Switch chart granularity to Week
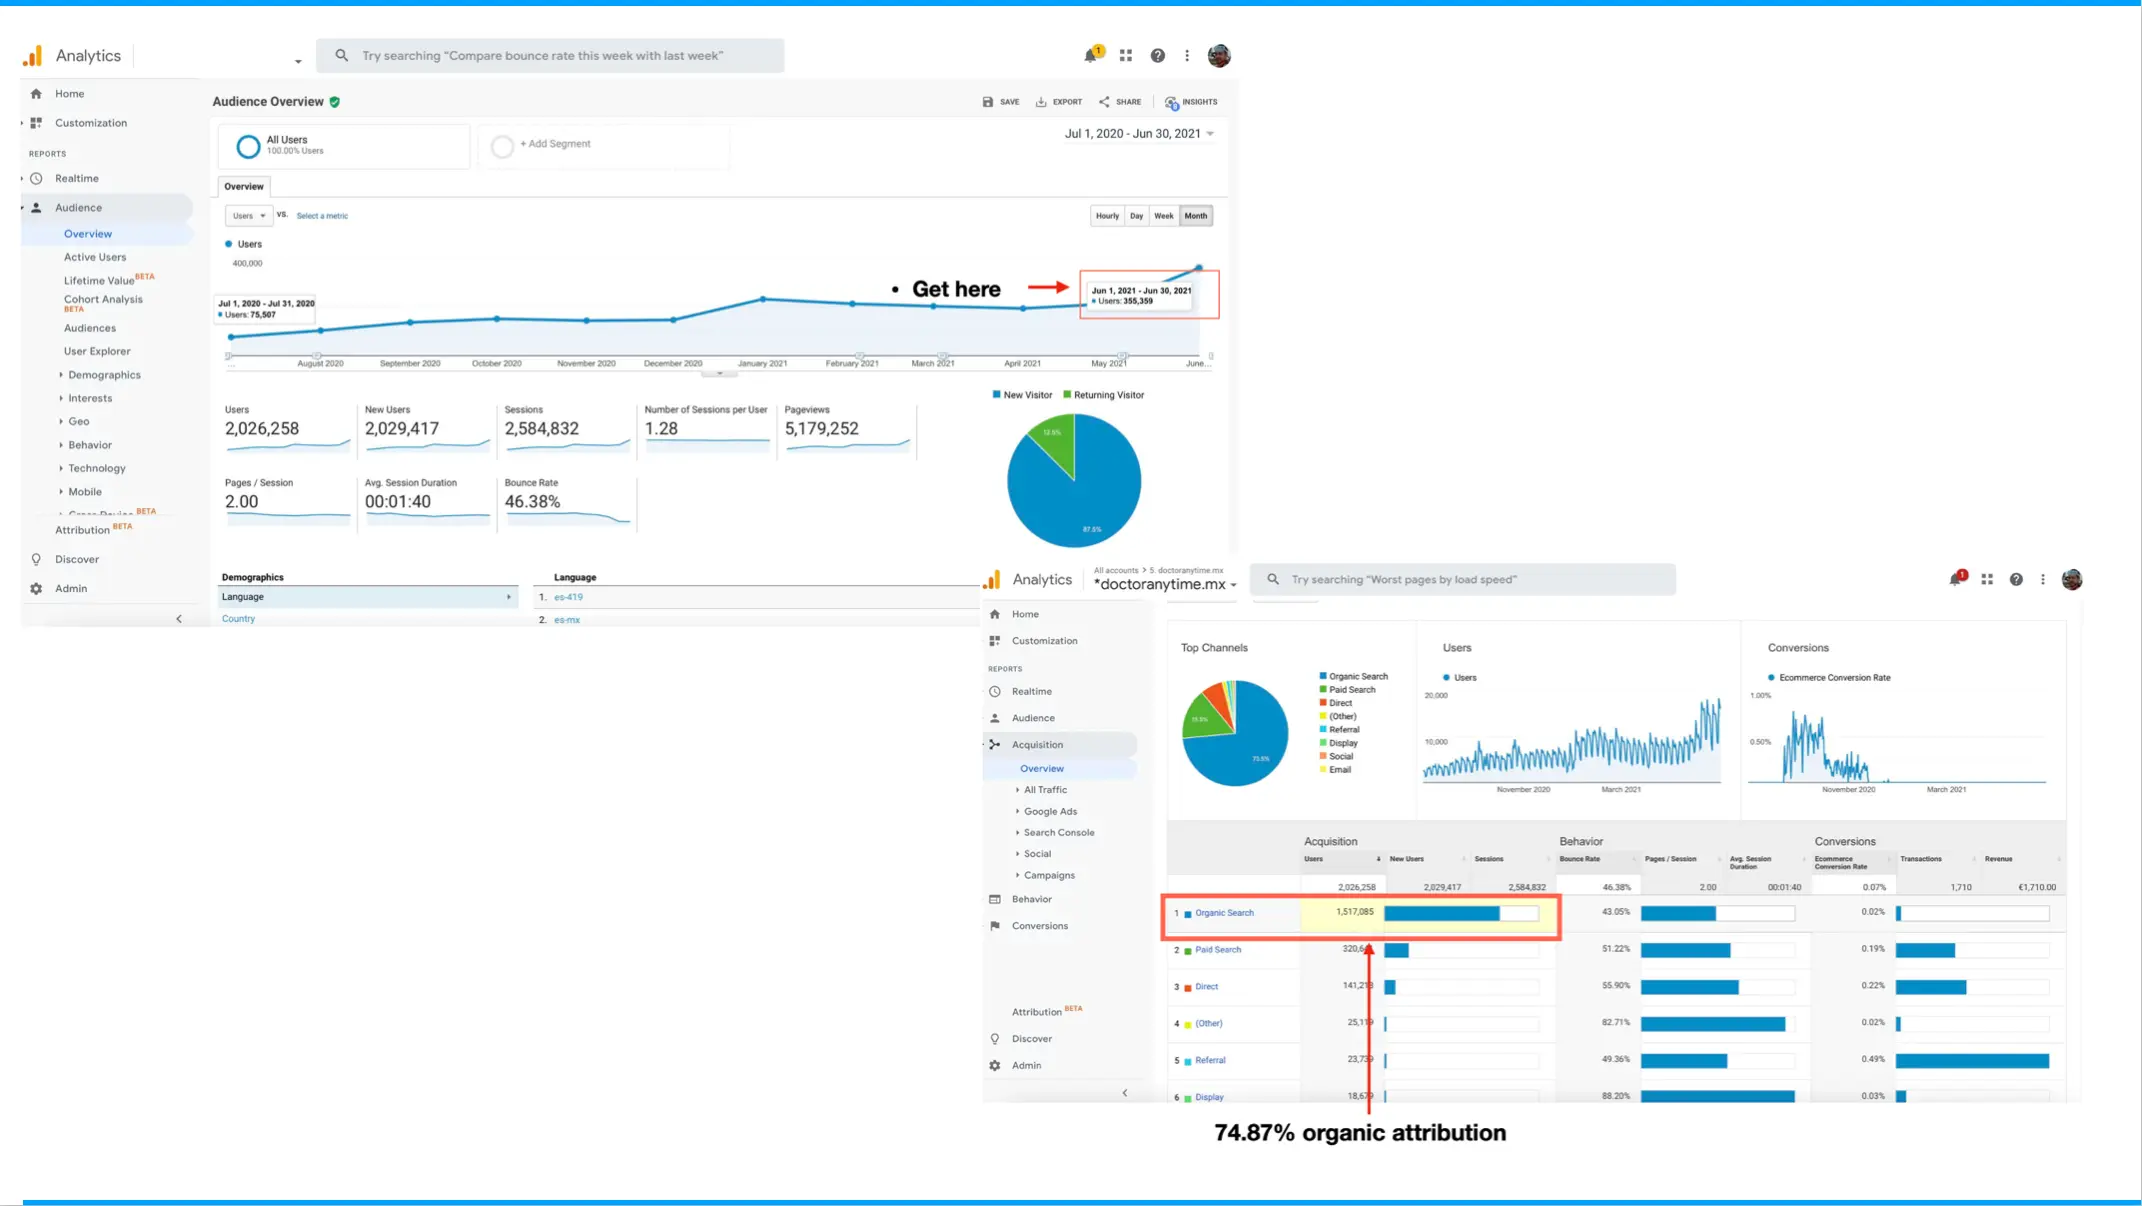 click(1163, 216)
